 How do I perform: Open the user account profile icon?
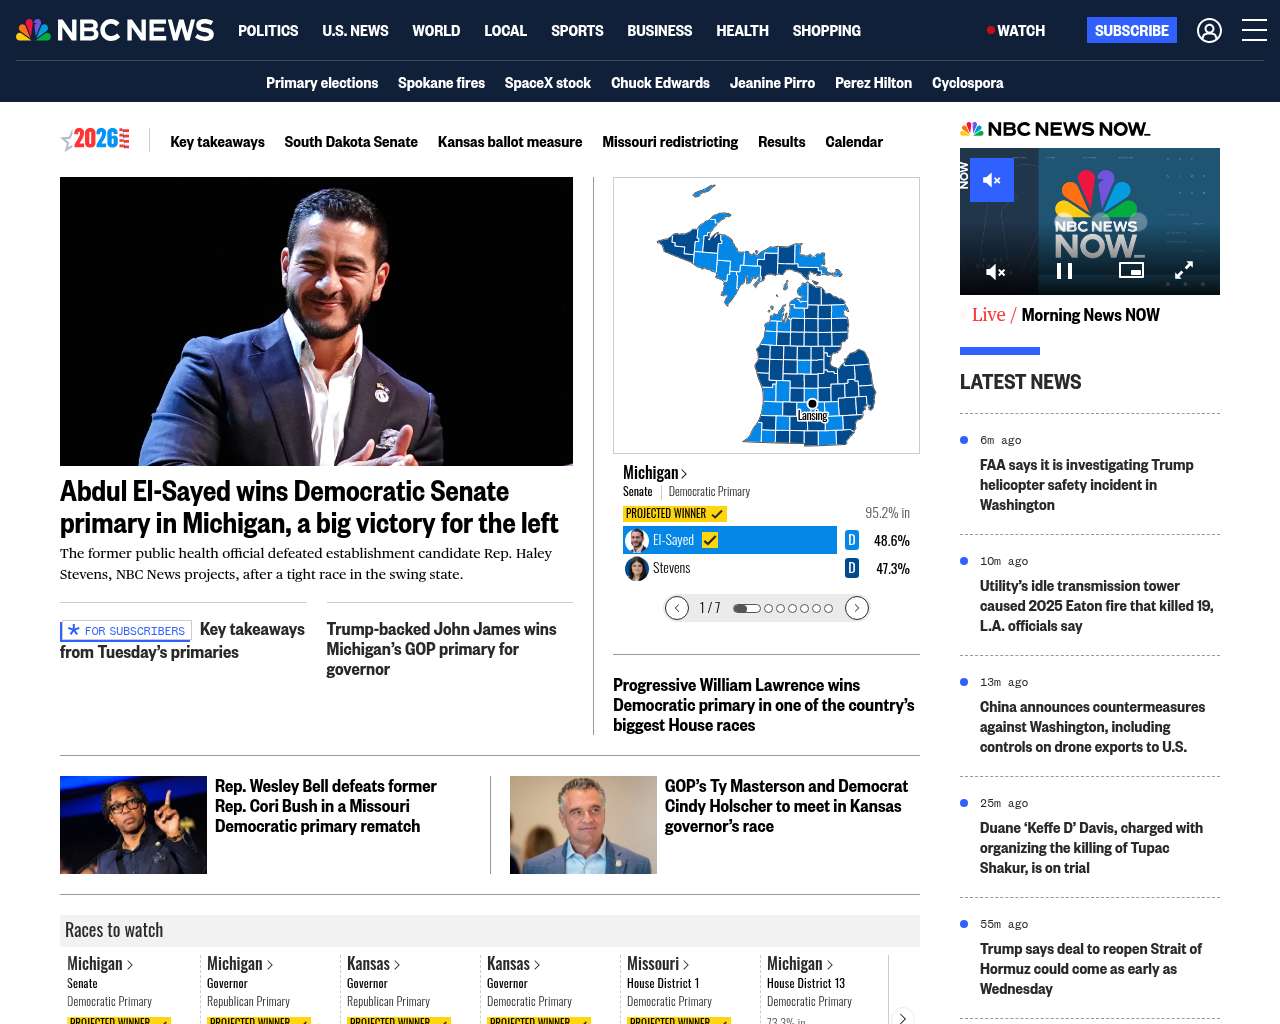[x=1209, y=31]
